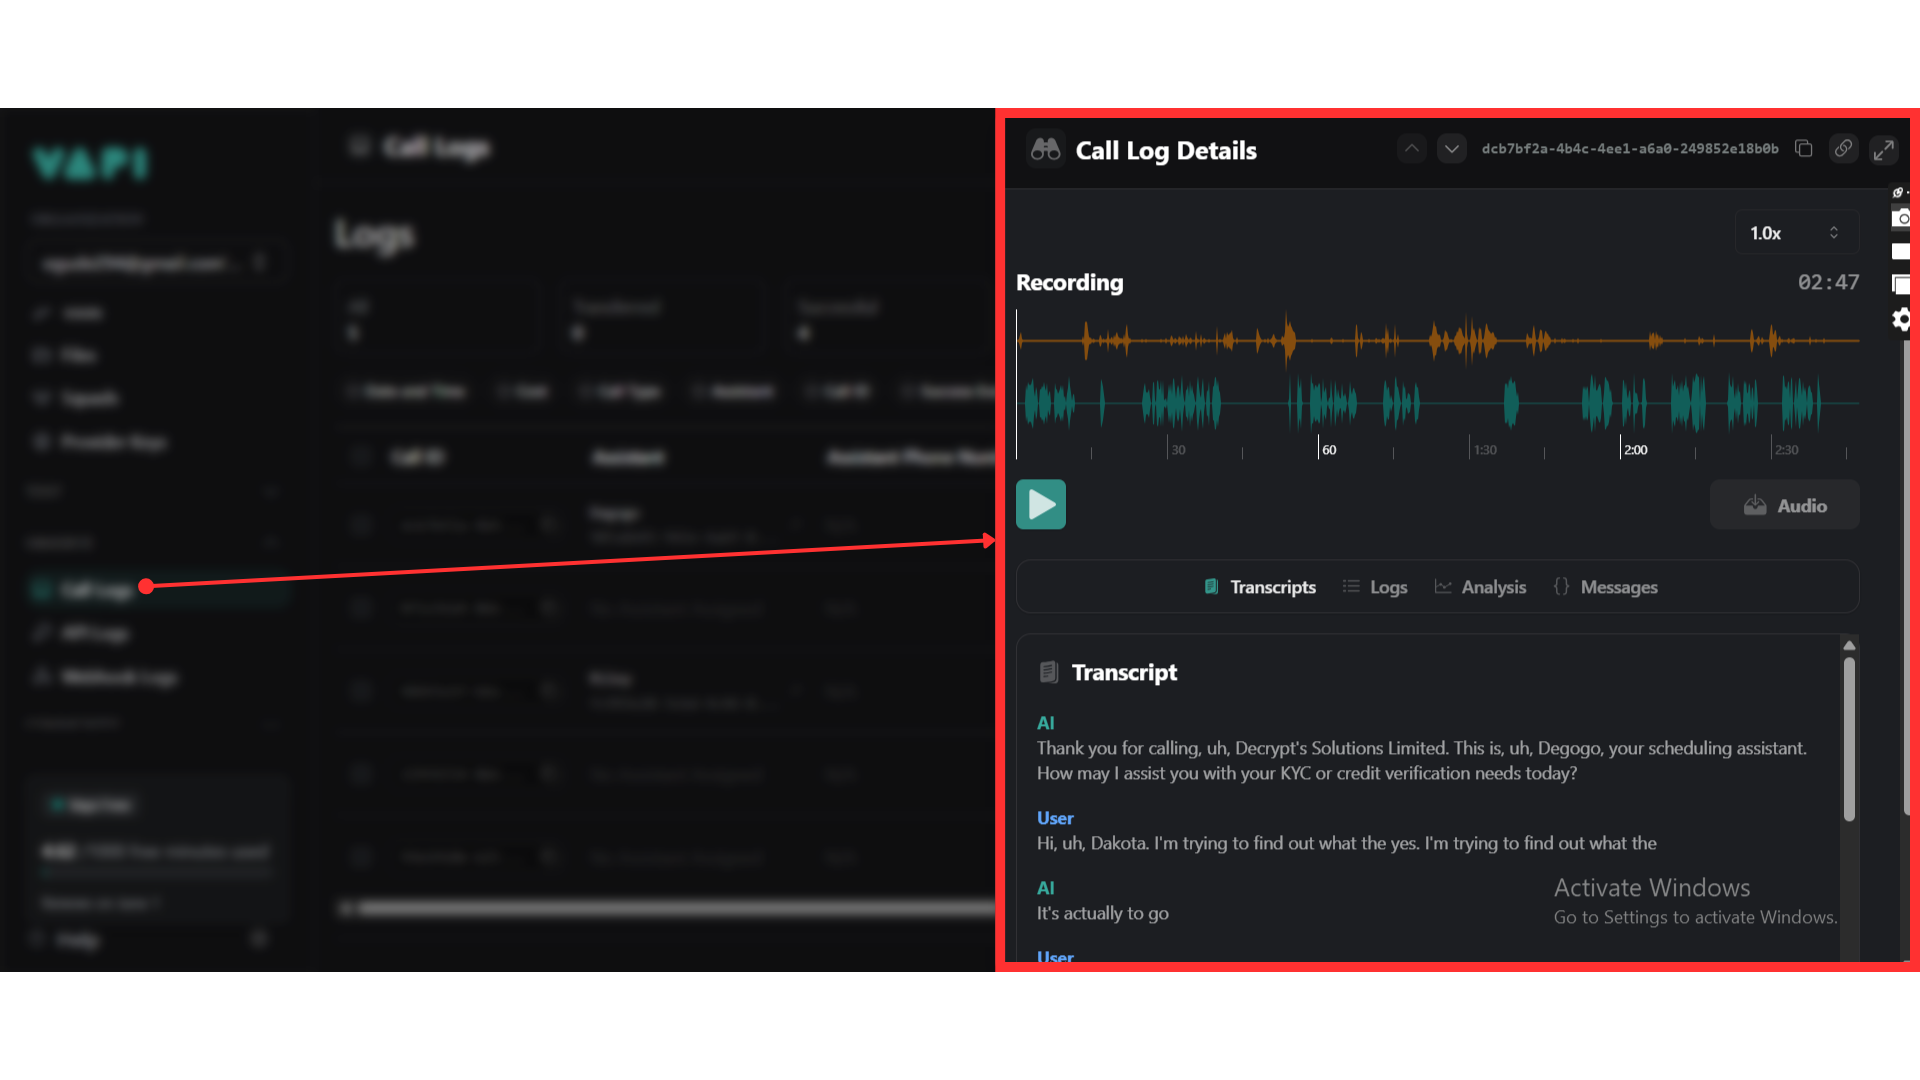Image resolution: width=1920 pixels, height=1080 pixels.
Task: Click the orange waveform track near 1:30
Action: [1470, 341]
